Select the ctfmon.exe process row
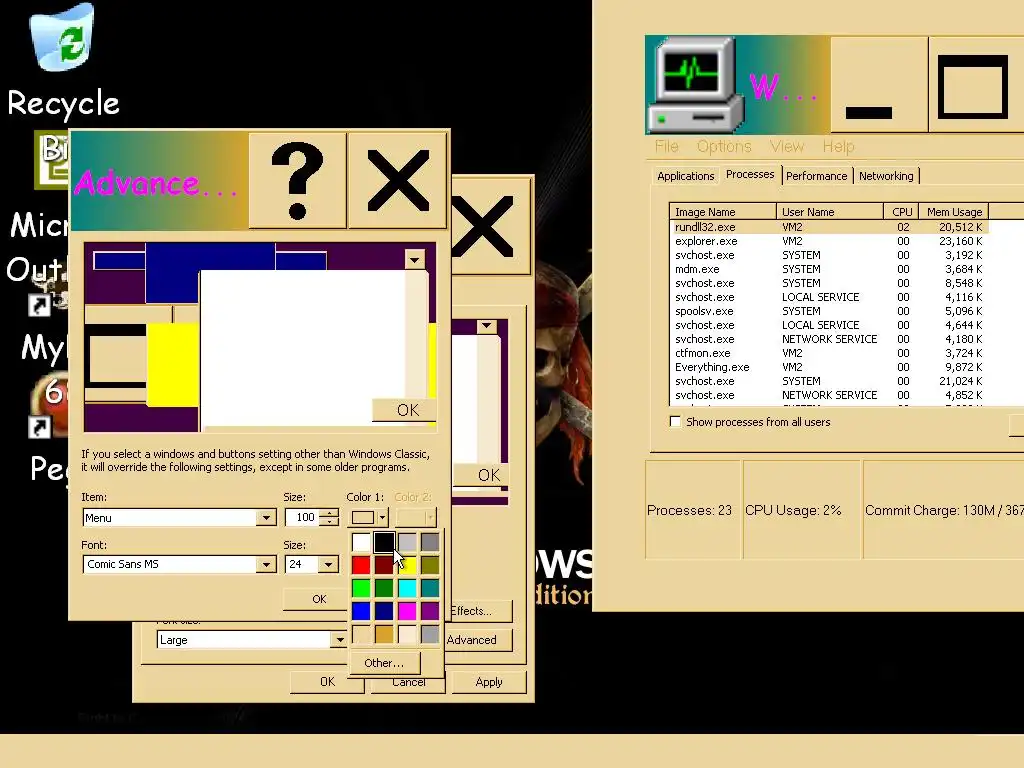This screenshot has height=768, width=1024. tap(829, 353)
